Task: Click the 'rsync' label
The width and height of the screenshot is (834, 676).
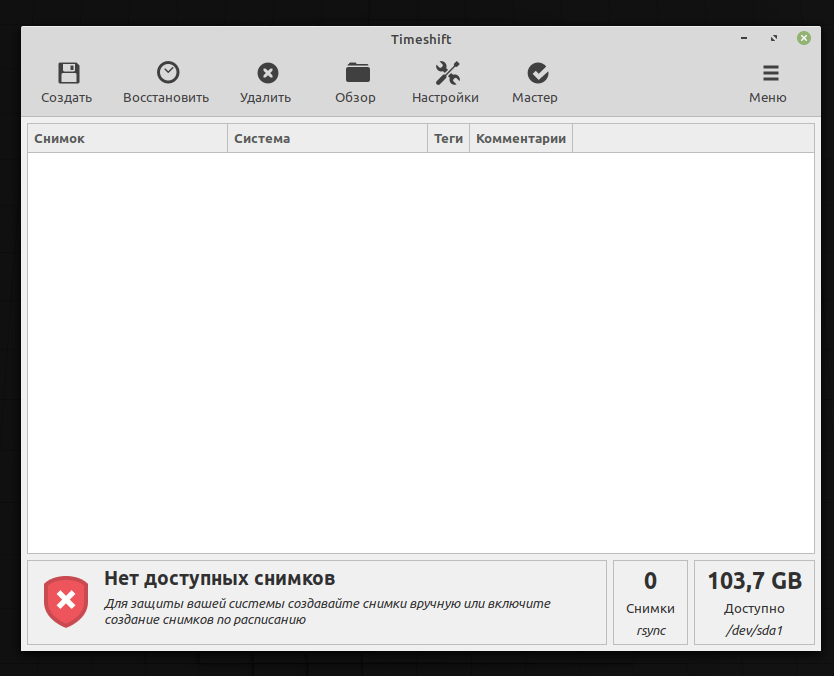Action: 650,631
